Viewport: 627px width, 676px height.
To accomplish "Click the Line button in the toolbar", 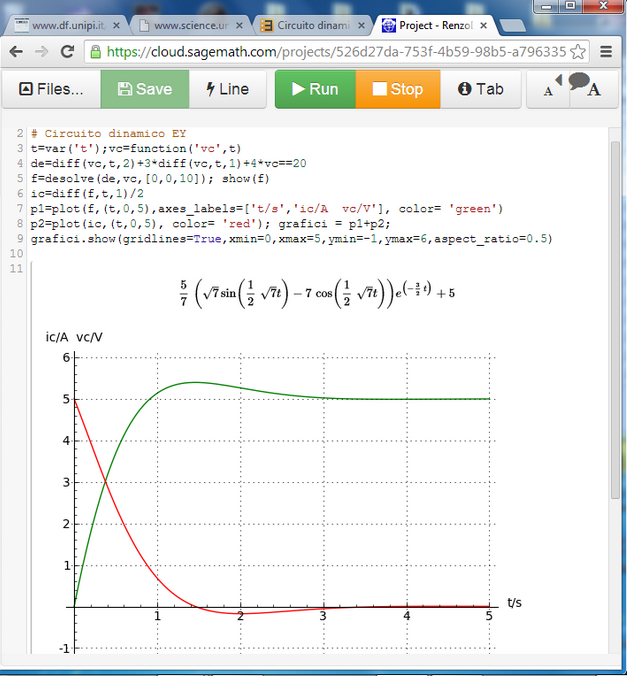I will pos(227,89).
